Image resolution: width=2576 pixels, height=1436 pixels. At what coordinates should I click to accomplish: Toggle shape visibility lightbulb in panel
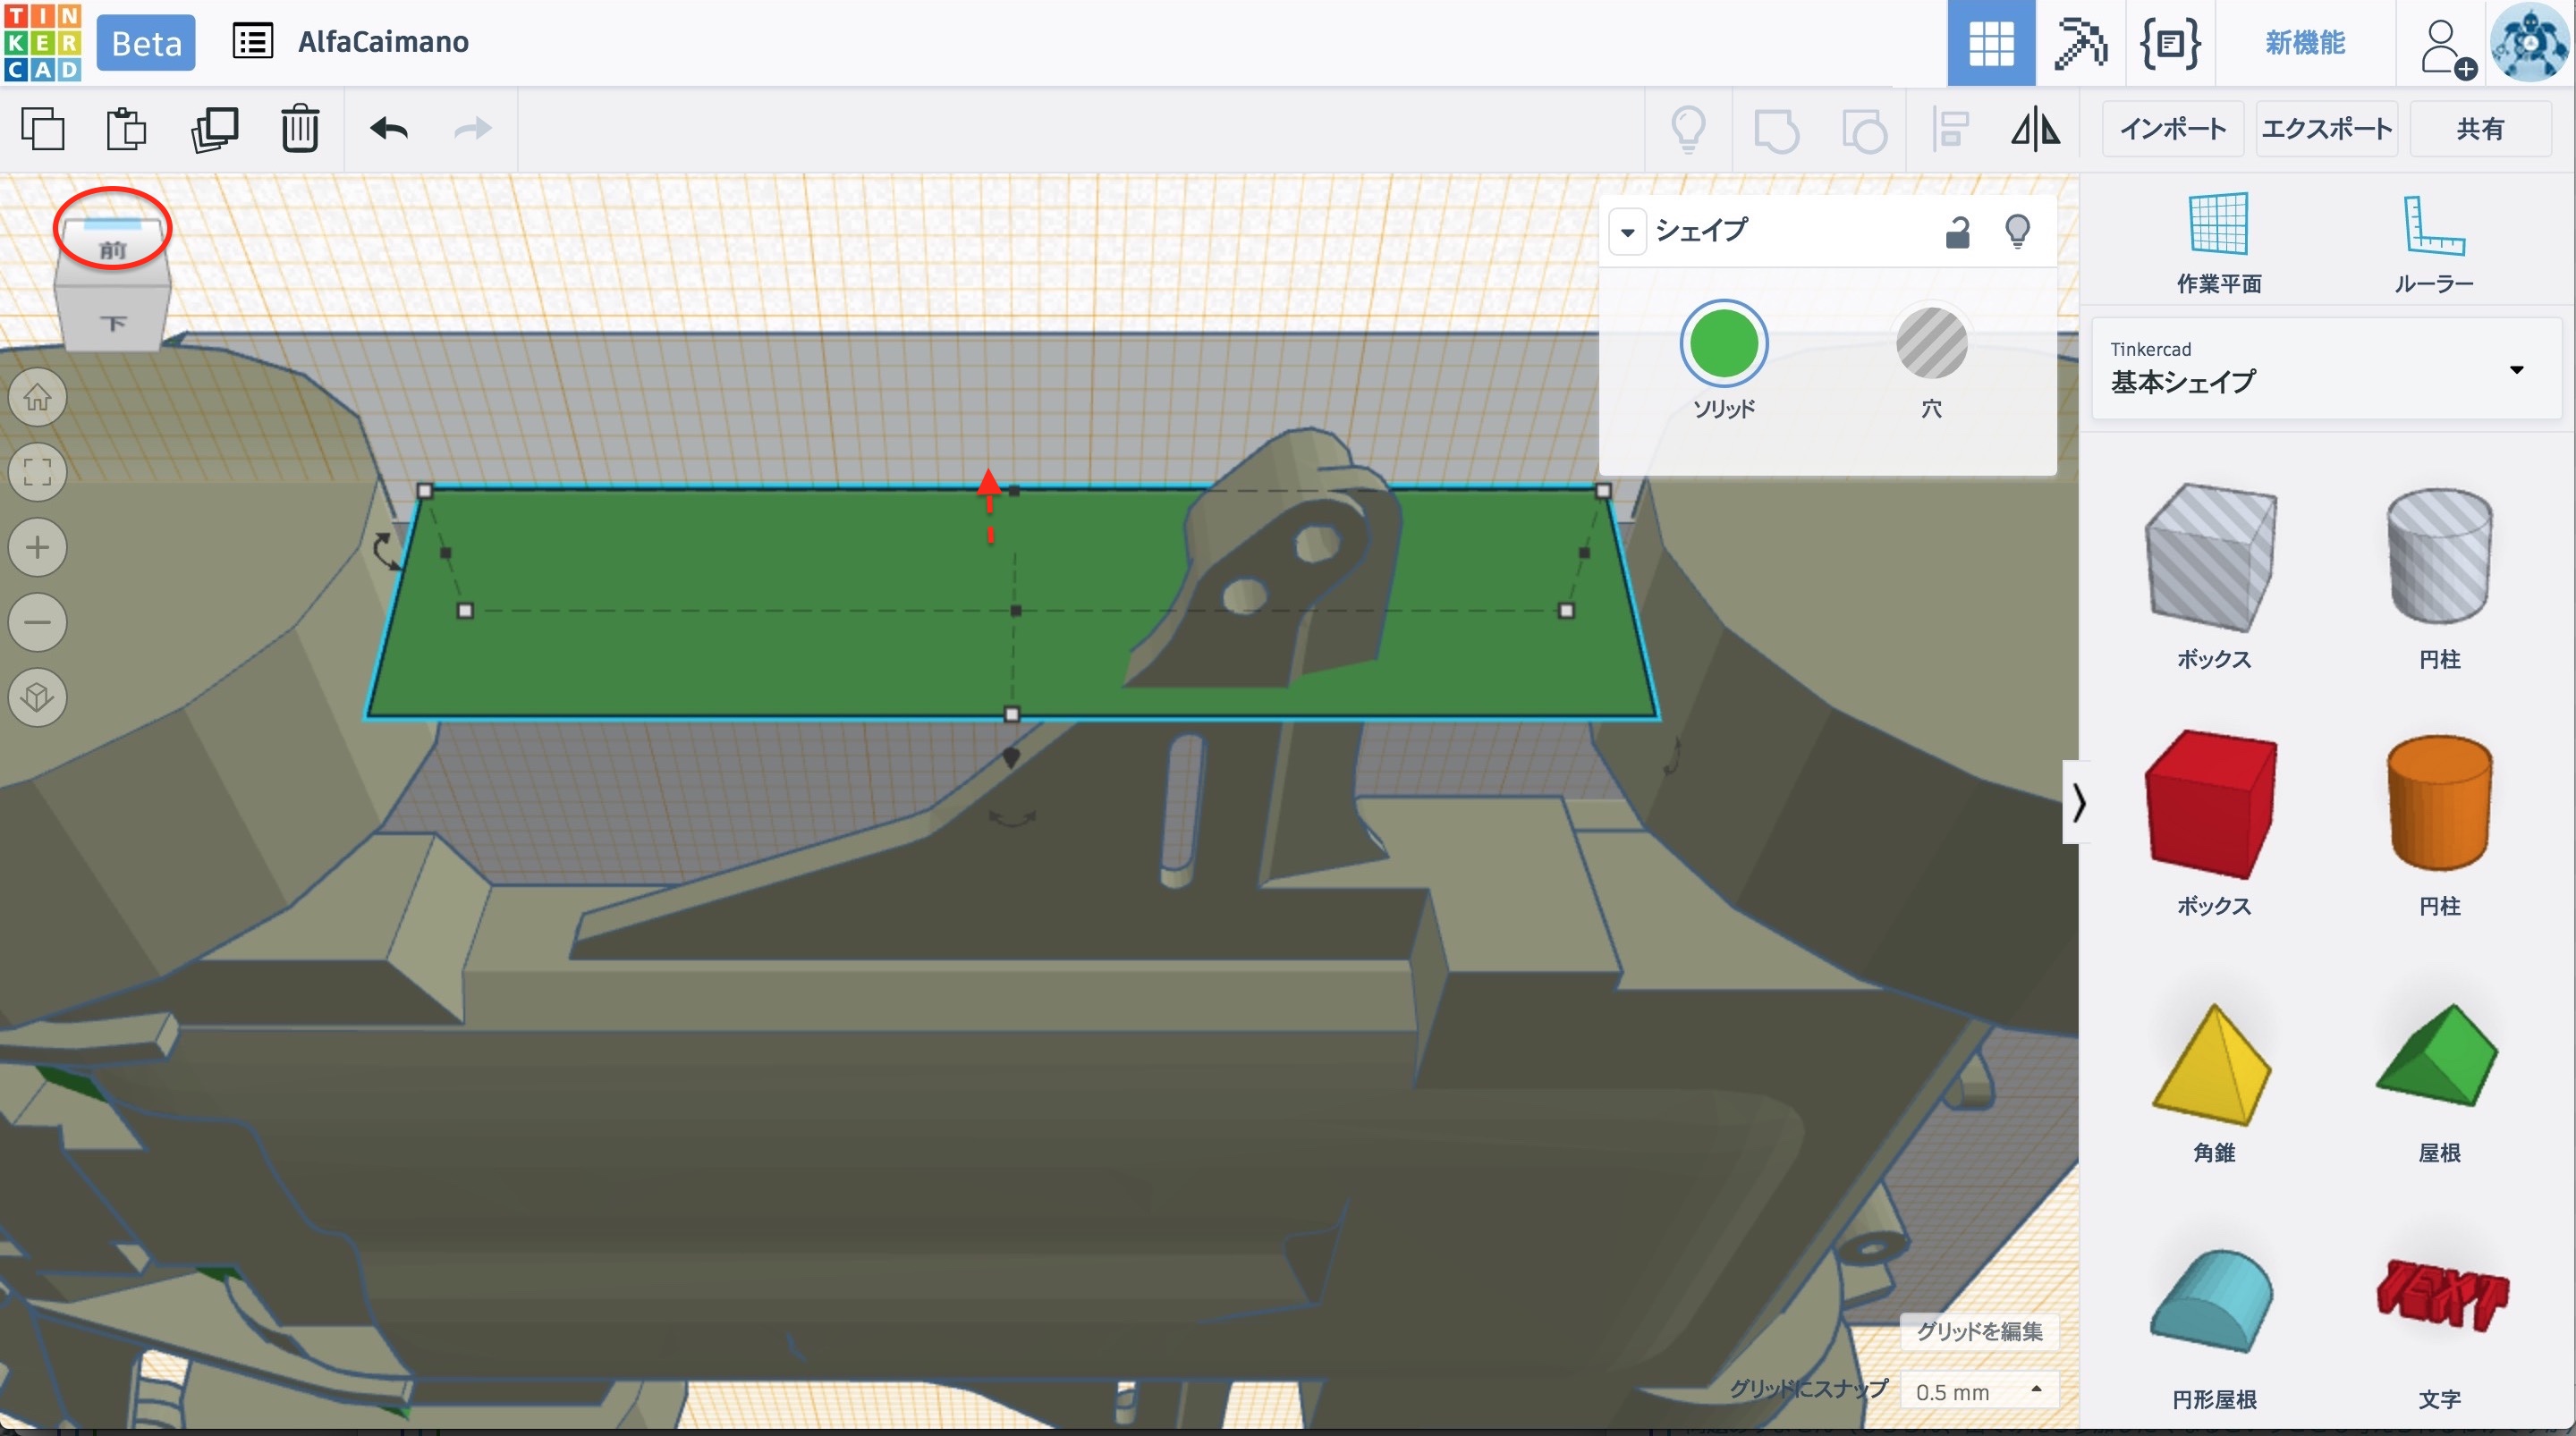(2017, 232)
